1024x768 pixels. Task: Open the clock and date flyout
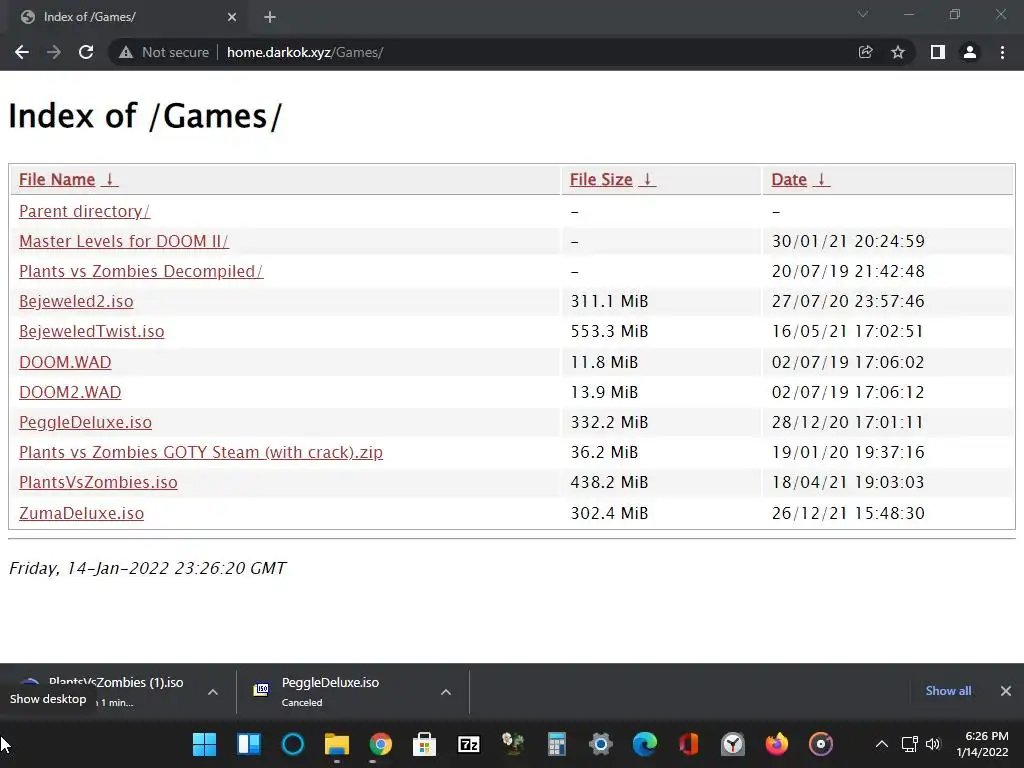pos(982,744)
